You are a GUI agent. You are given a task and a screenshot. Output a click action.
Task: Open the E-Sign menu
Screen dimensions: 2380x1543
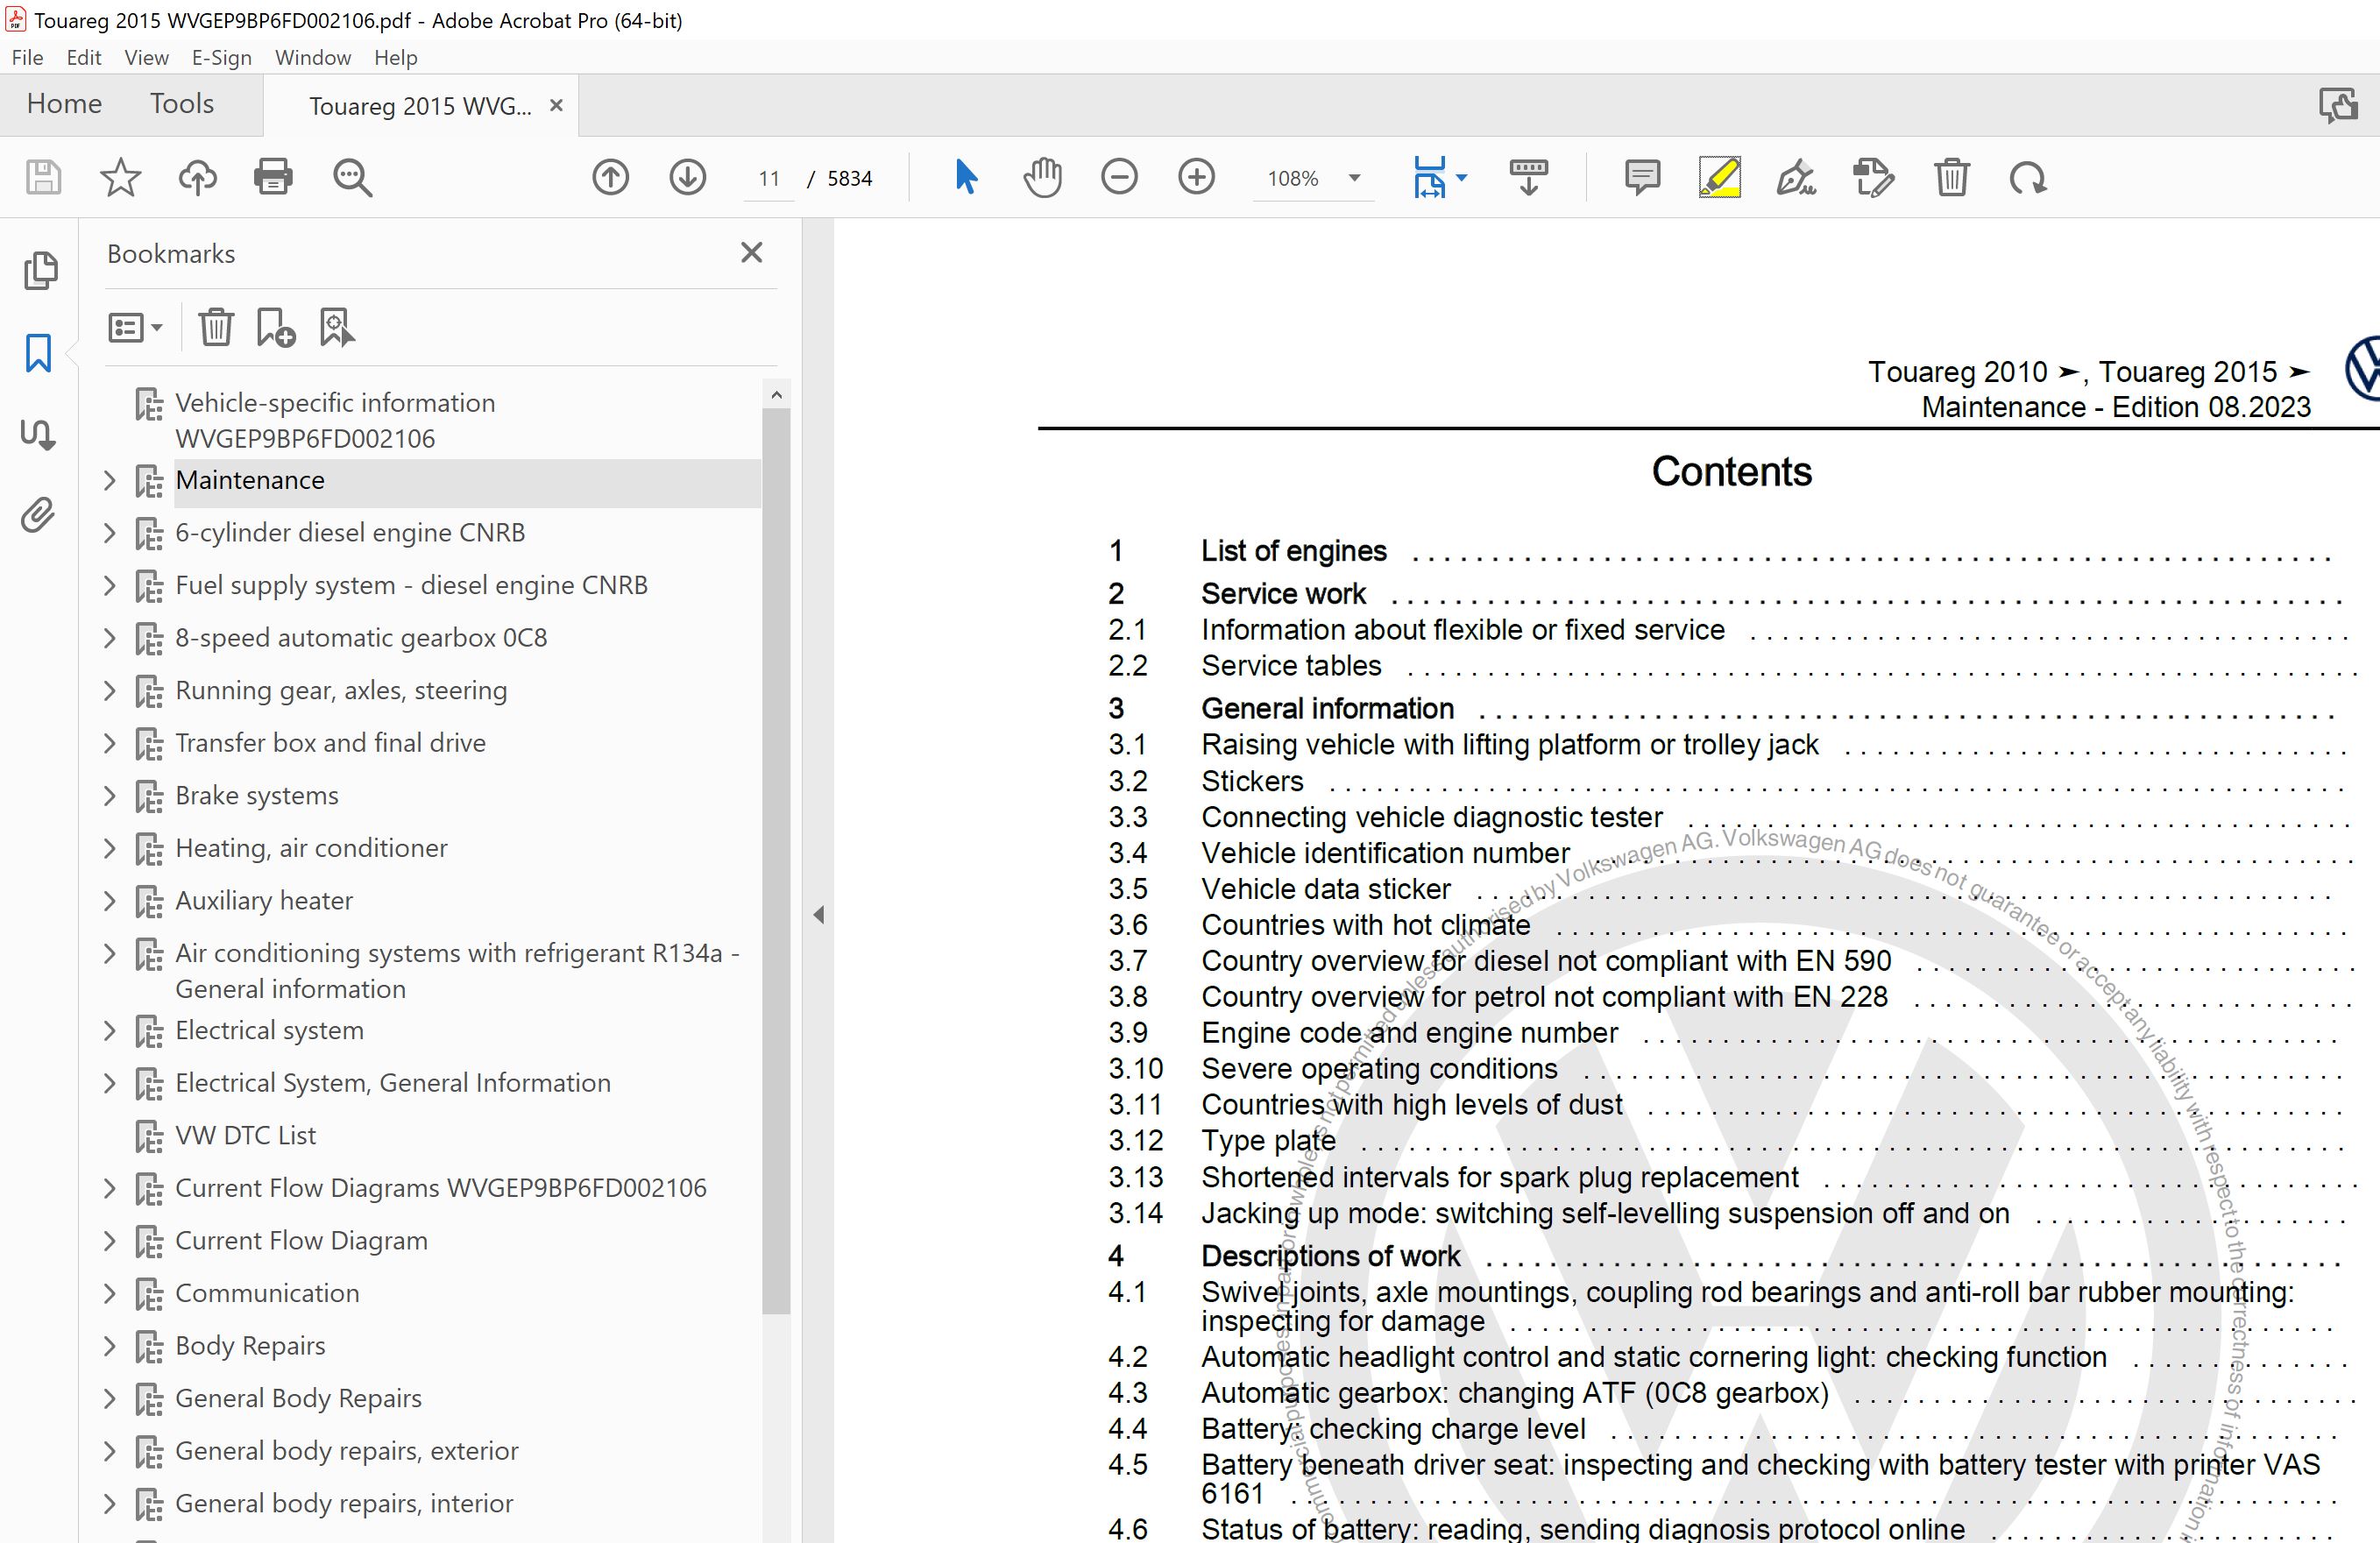coord(221,57)
